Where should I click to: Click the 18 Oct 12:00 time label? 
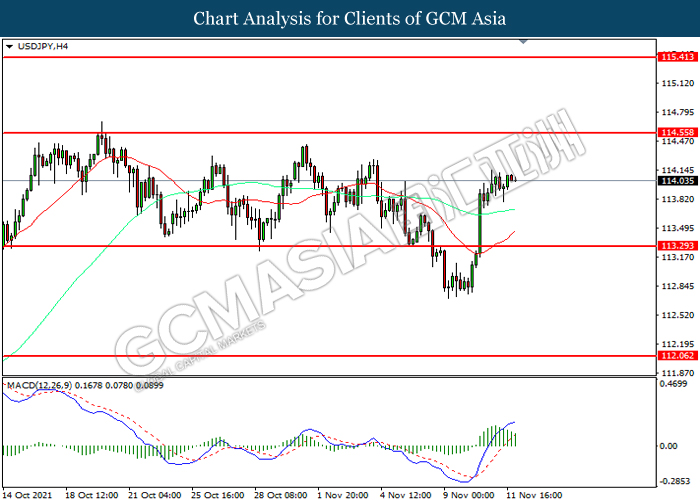[x=92, y=495]
